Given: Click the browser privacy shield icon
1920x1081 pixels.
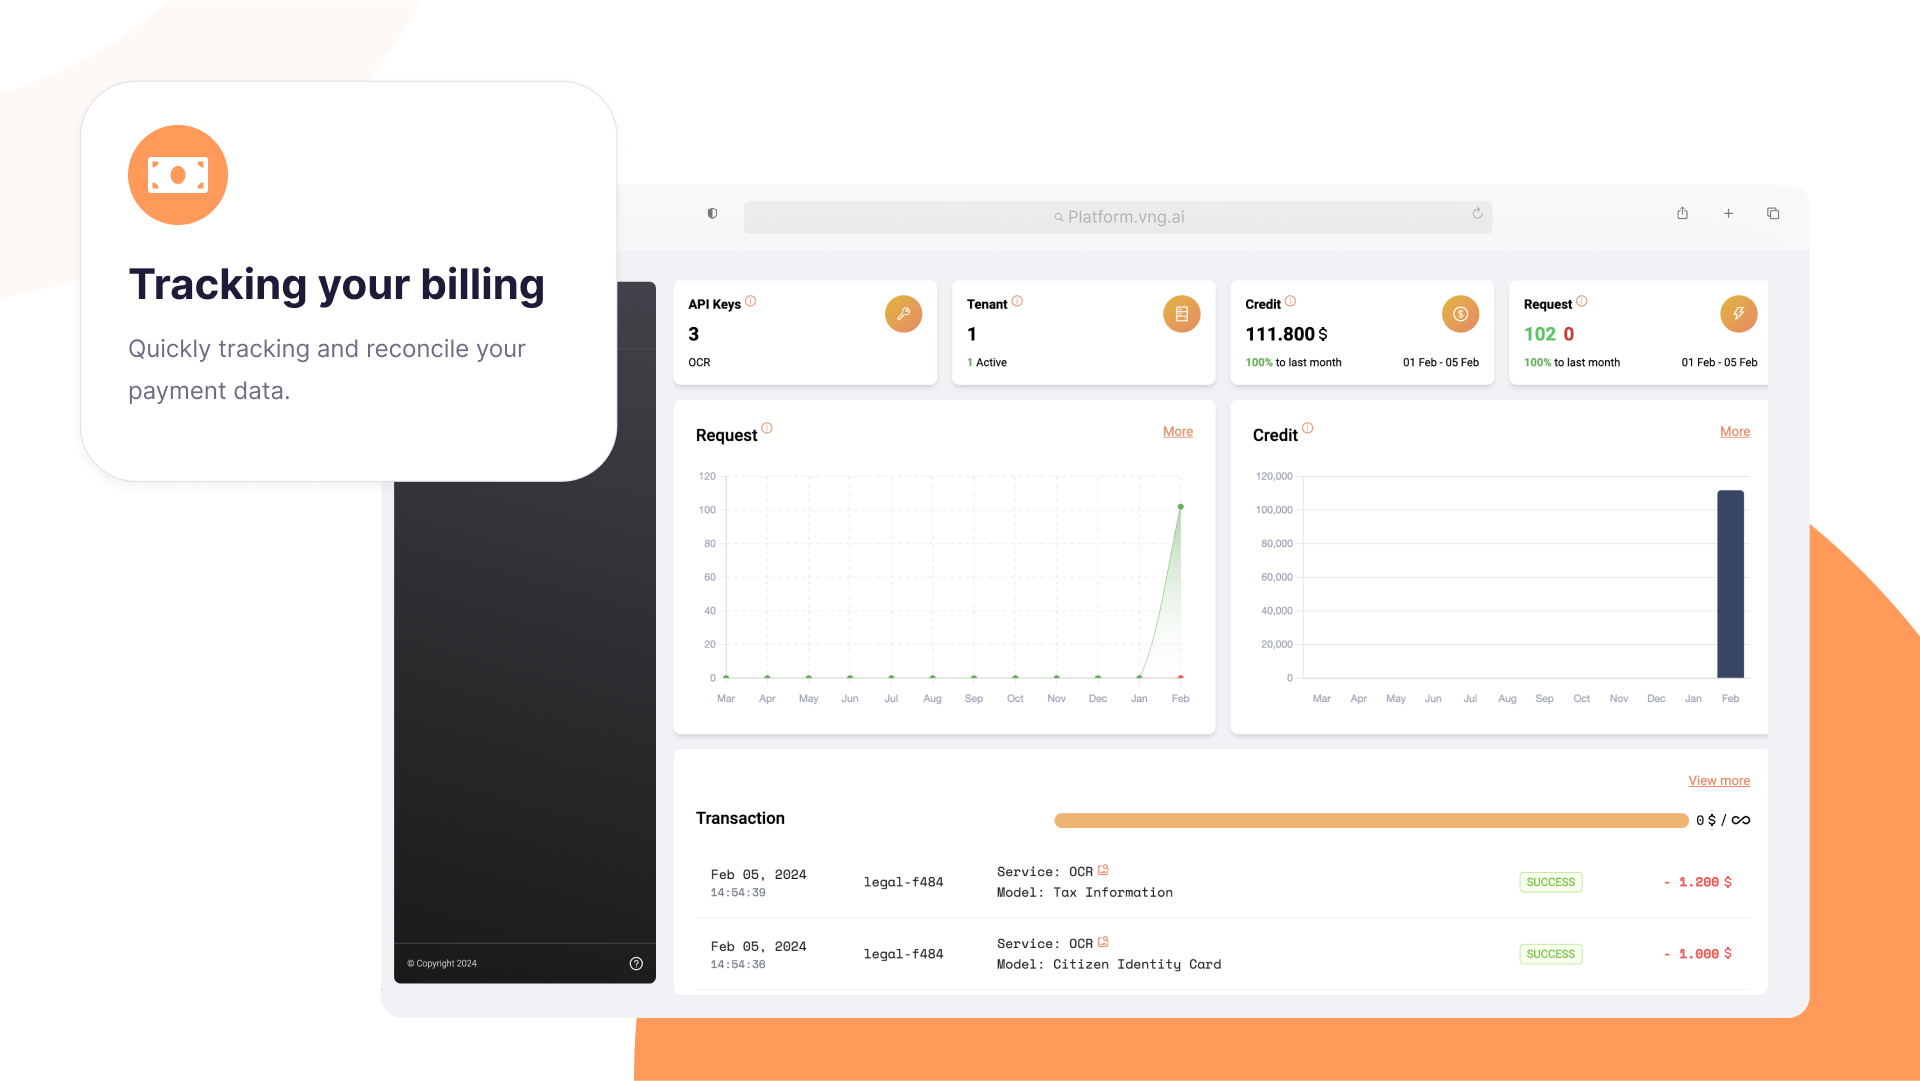Looking at the screenshot, I should [x=712, y=214].
